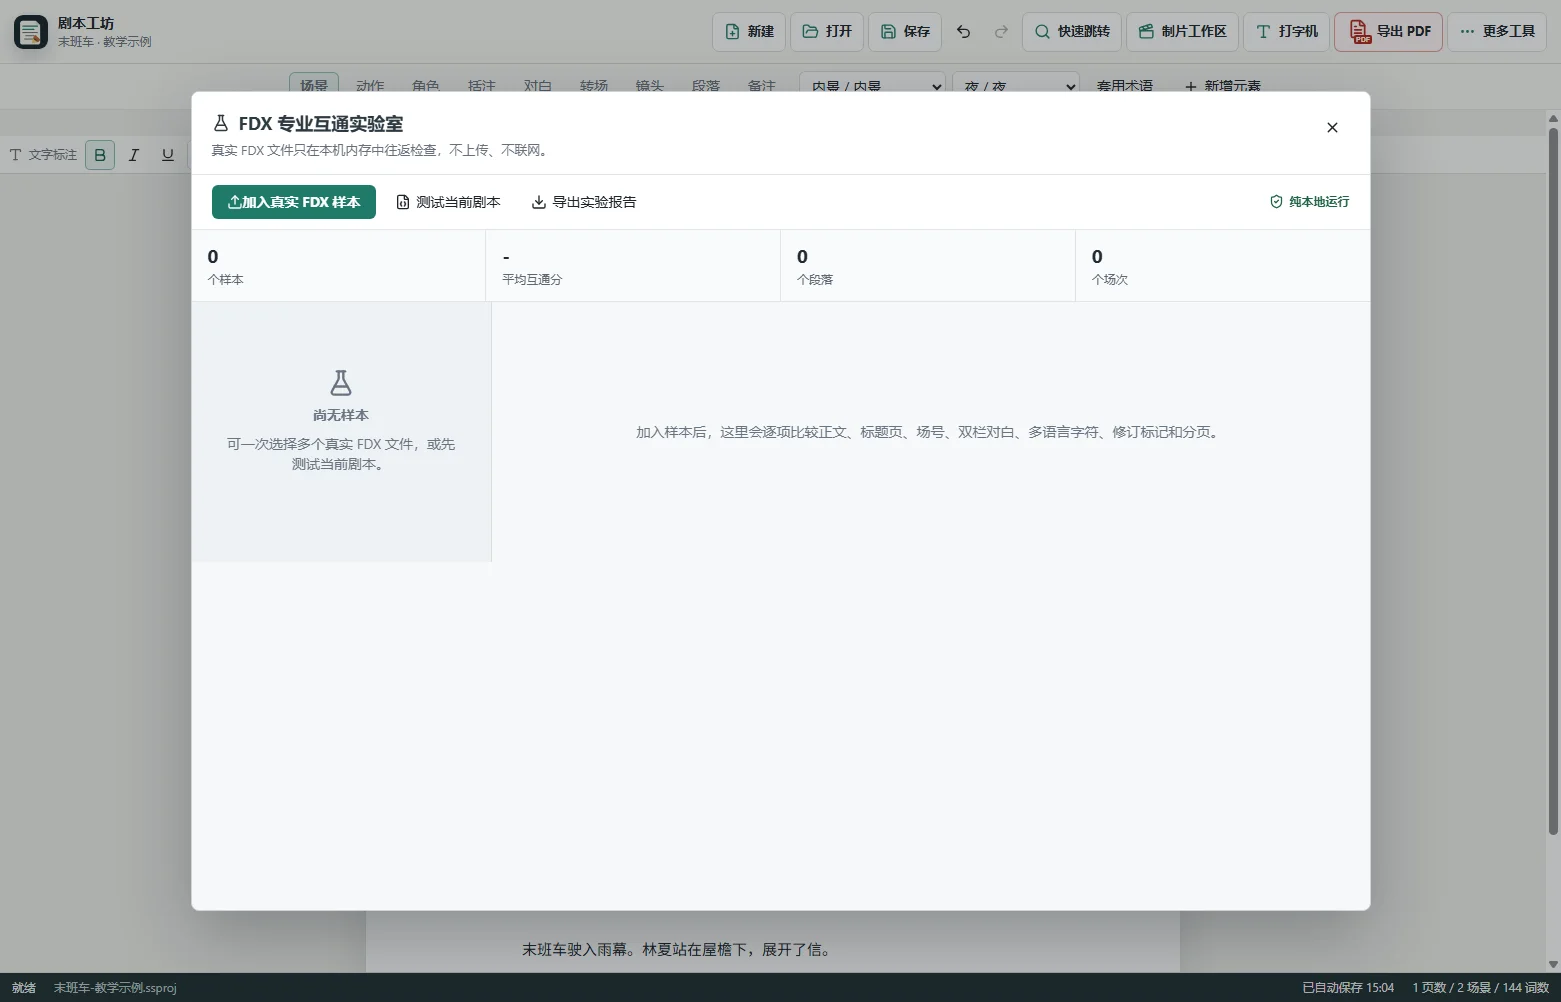Screen dimensions: 1561x1002
Task: Click 新增元素 to add an element
Action: (1223, 86)
